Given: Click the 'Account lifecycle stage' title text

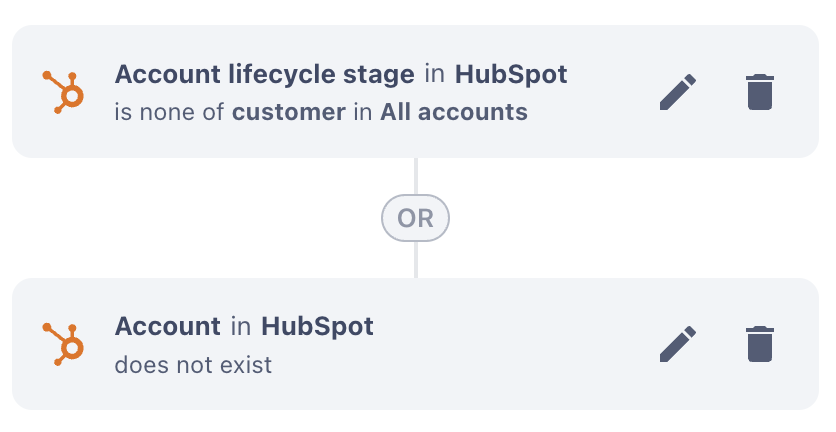Looking at the screenshot, I should point(264,74).
